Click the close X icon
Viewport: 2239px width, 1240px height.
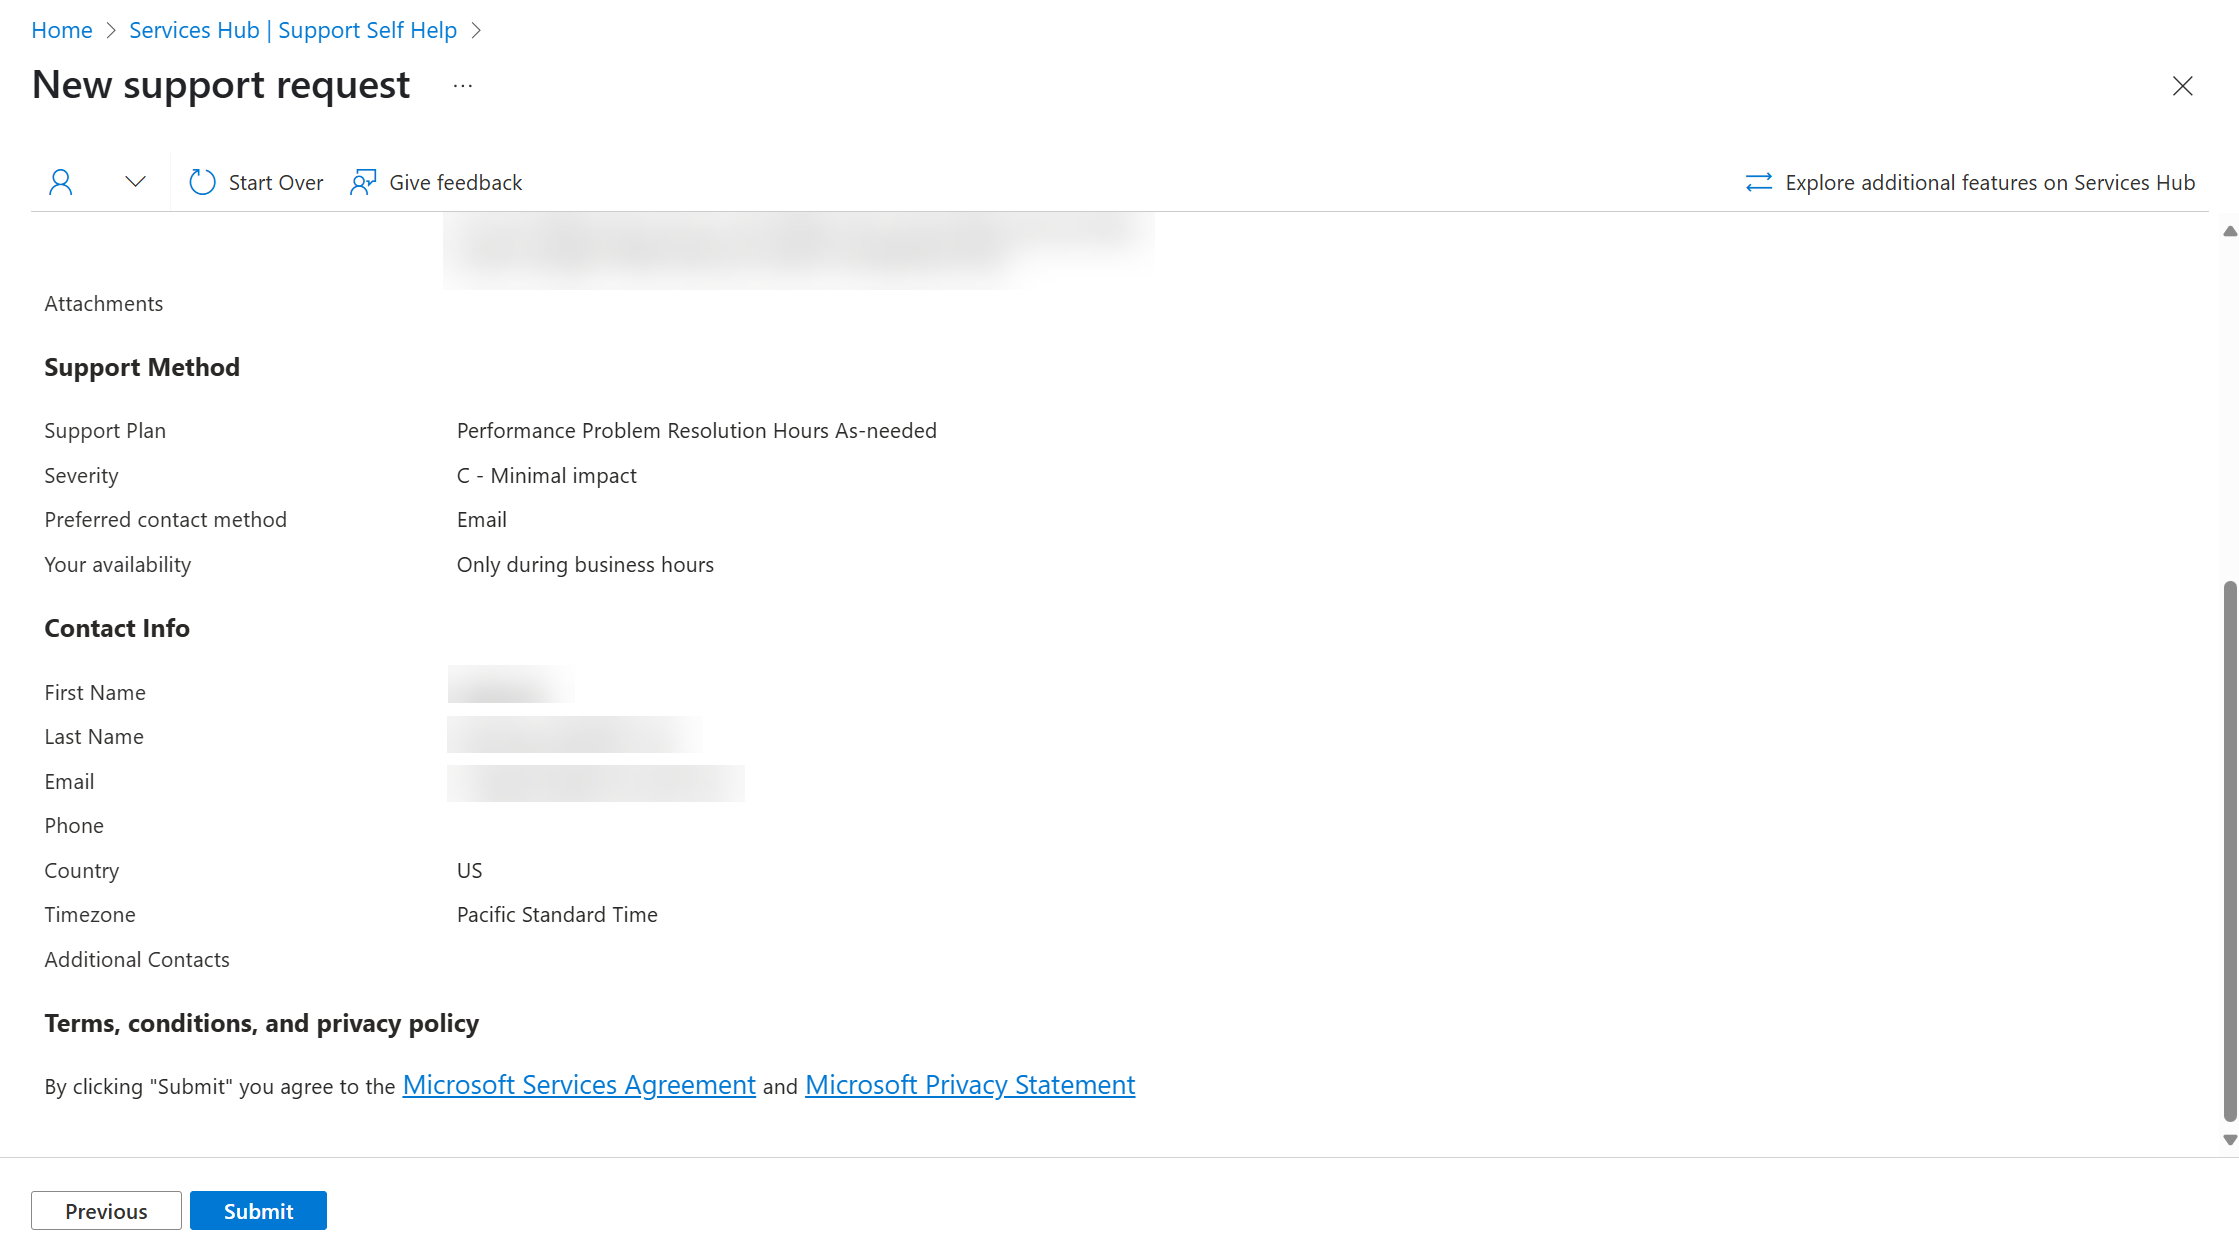2183,84
